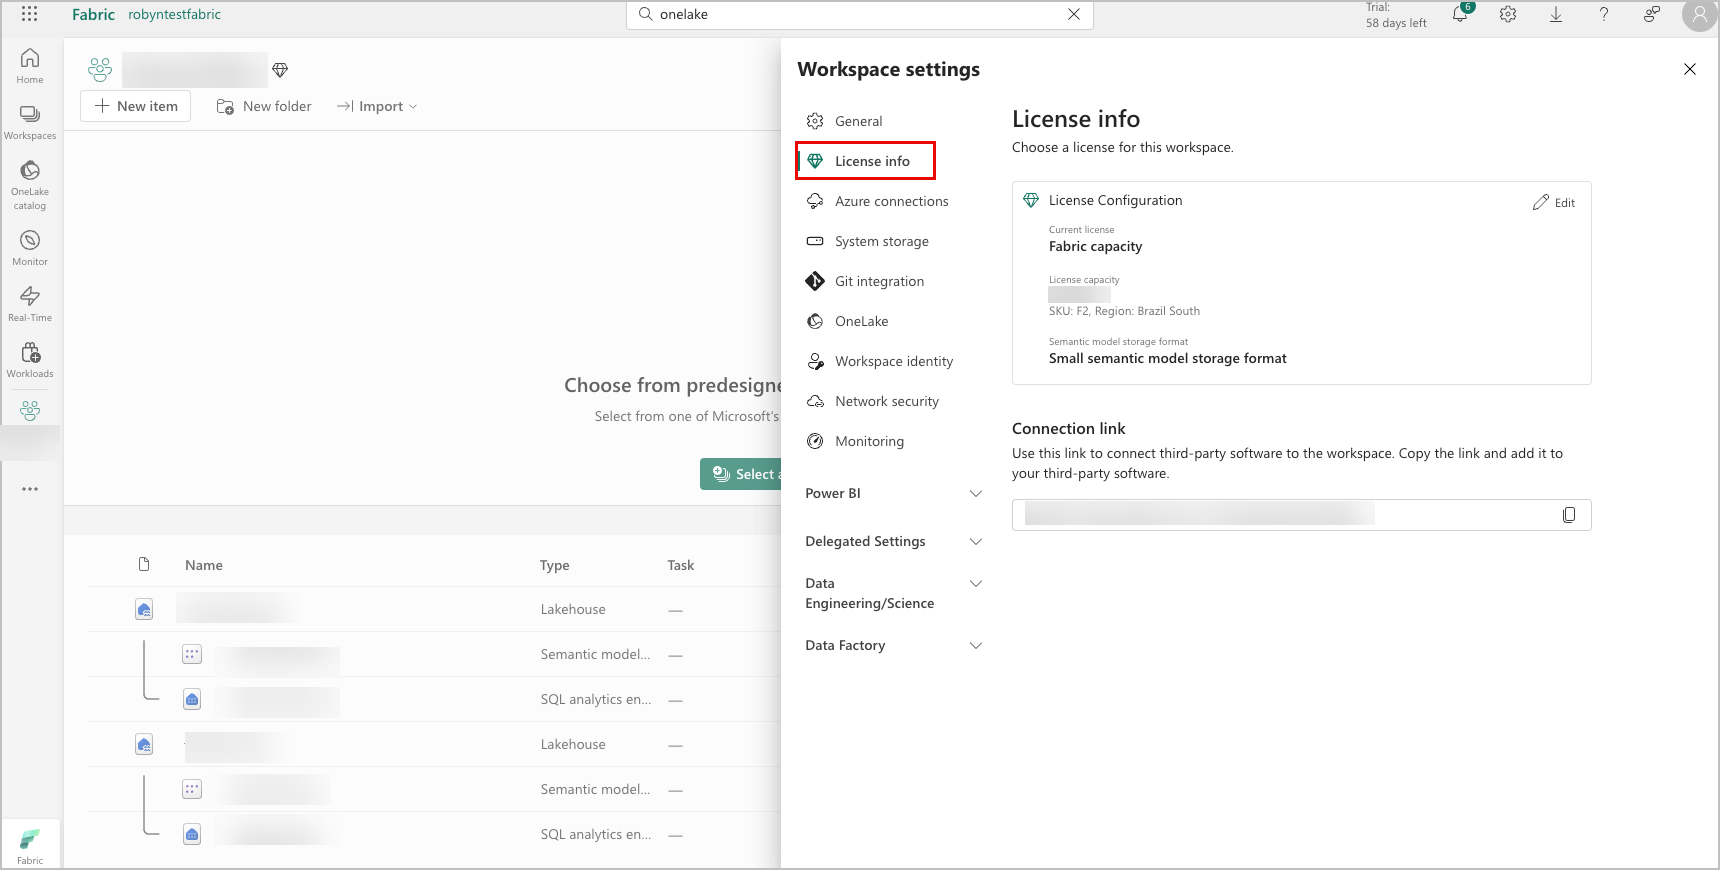Click the Task column header
Image resolution: width=1720 pixels, height=870 pixels.
681,565
